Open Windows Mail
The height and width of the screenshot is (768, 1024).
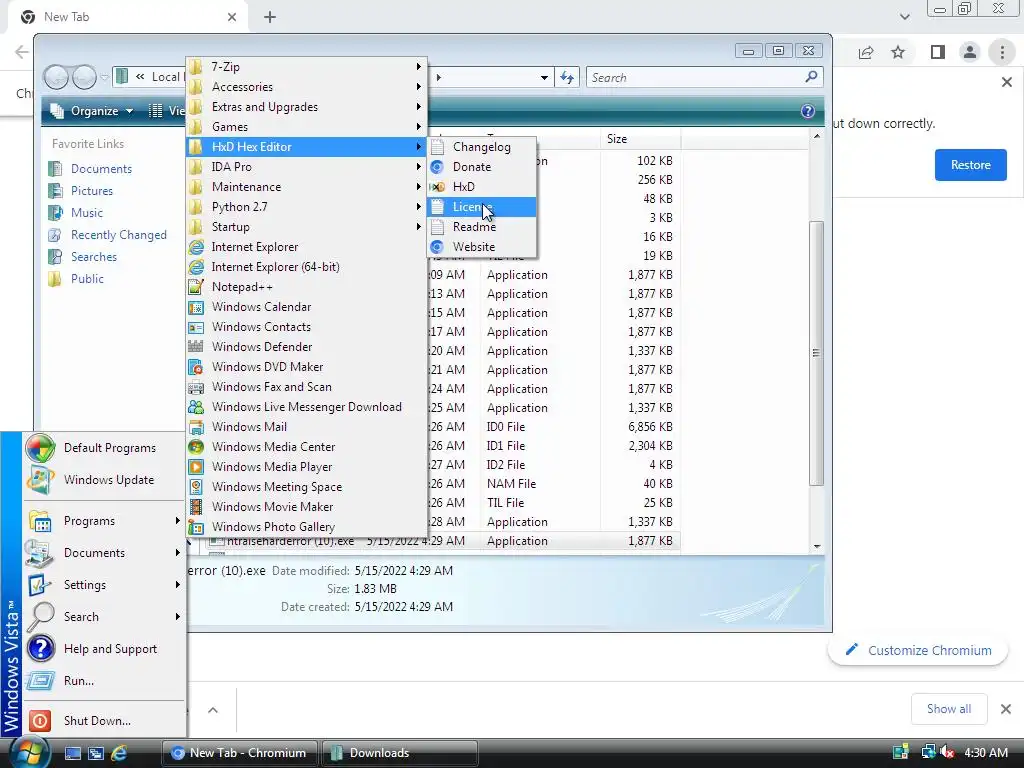(307, 426)
